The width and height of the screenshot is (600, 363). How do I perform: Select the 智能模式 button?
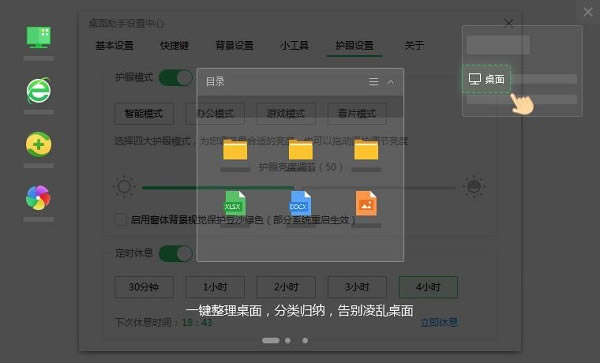tap(144, 114)
